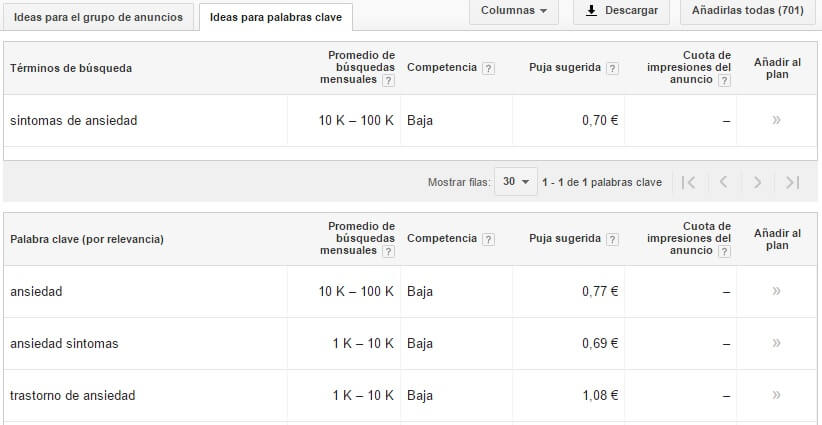Viewport: 822px width, 425px height.
Task: Click help icon beside lower Competencia header
Action: click(x=488, y=239)
